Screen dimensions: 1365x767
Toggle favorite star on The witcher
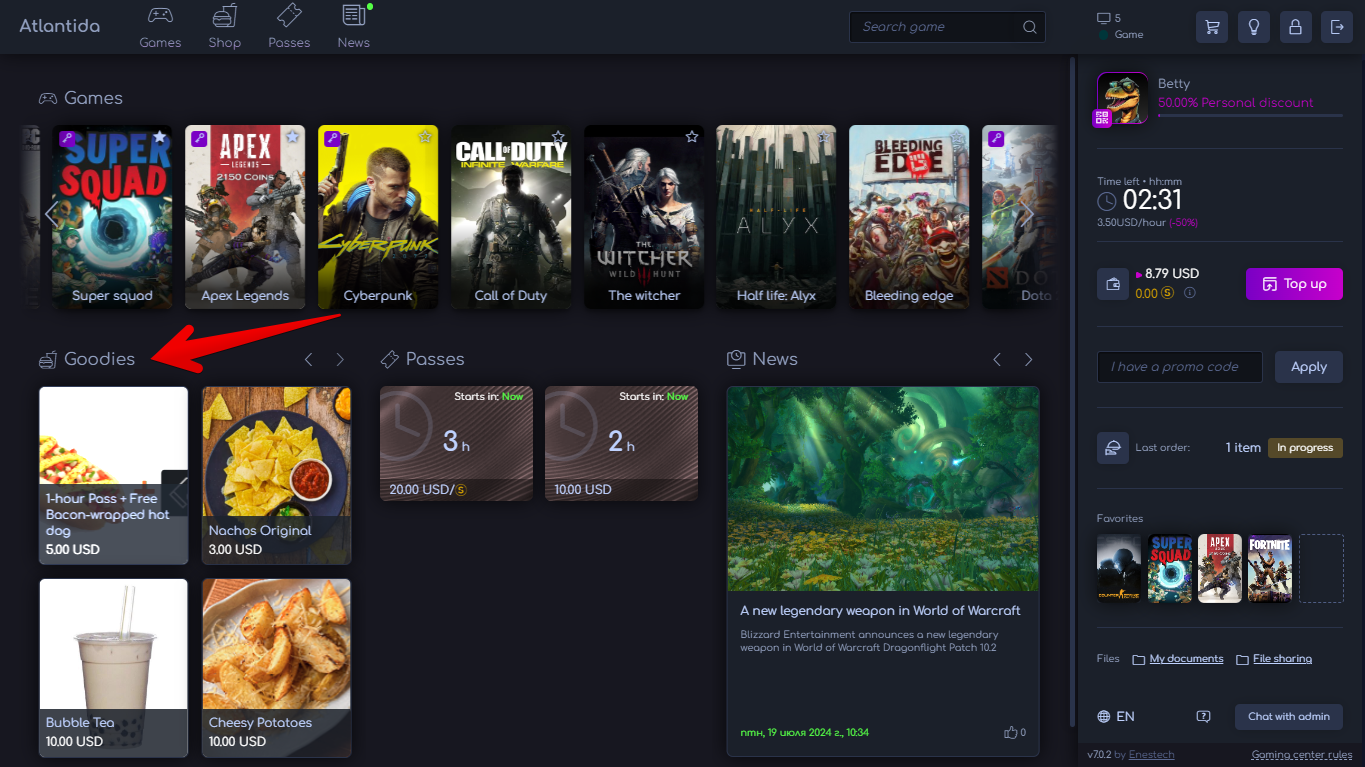(x=691, y=137)
